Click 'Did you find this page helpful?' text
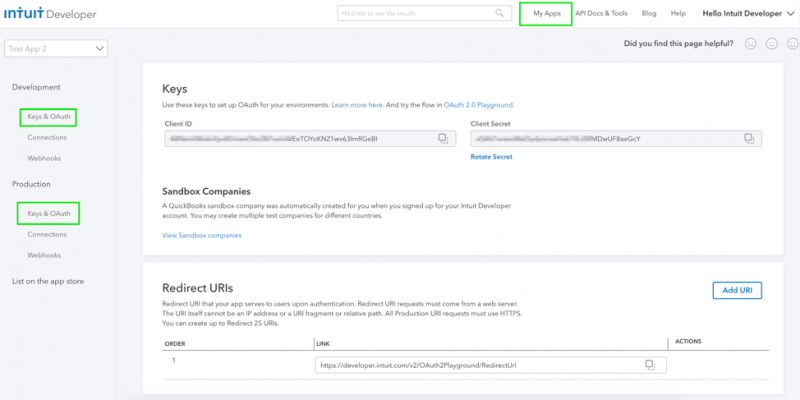This screenshot has height=400, width=800. pyautogui.click(x=679, y=44)
